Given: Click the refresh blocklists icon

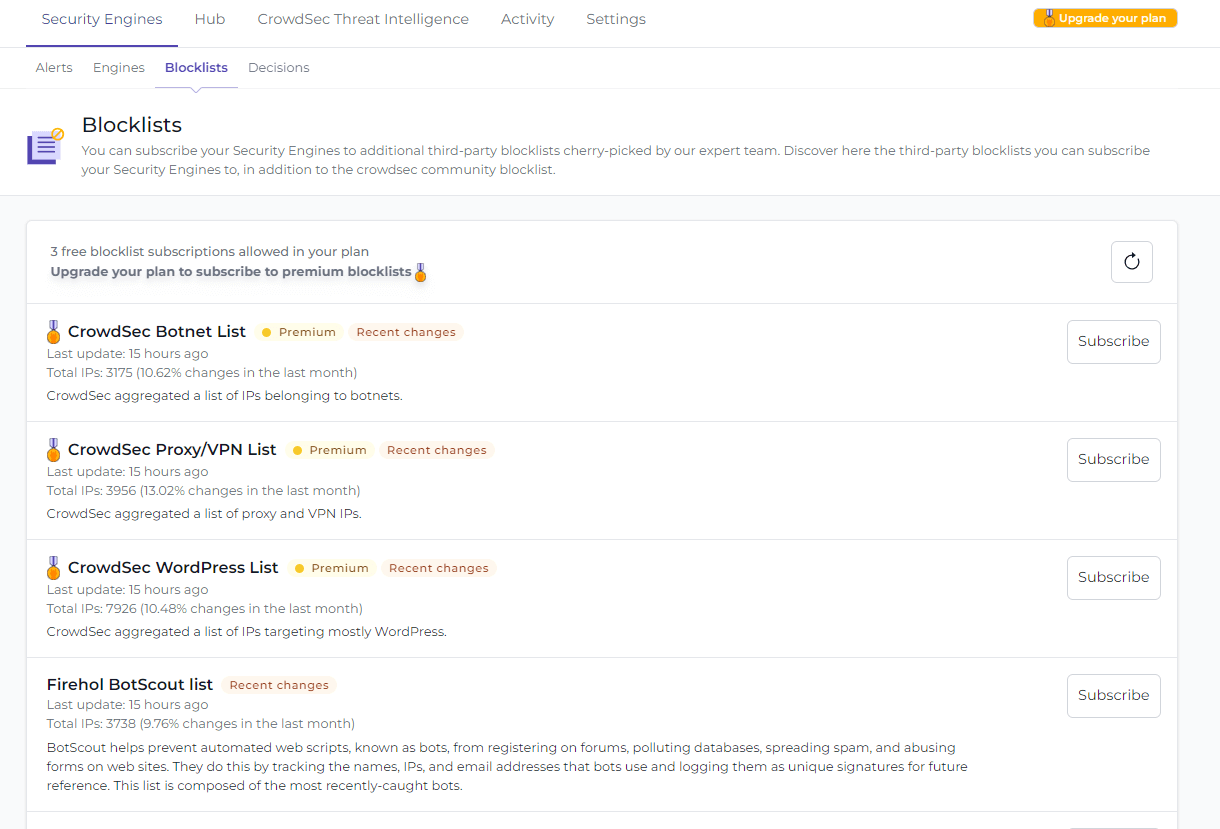Looking at the screenshot, I should click(x=1131, y=261).
